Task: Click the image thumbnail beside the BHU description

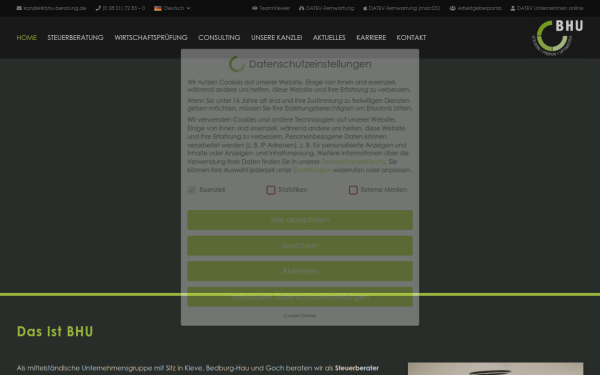Action: [496, 368]
